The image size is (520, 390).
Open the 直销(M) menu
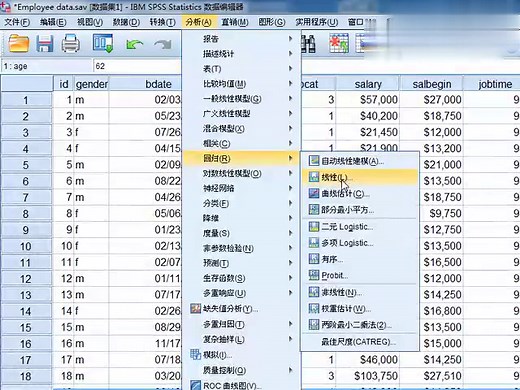235,22
